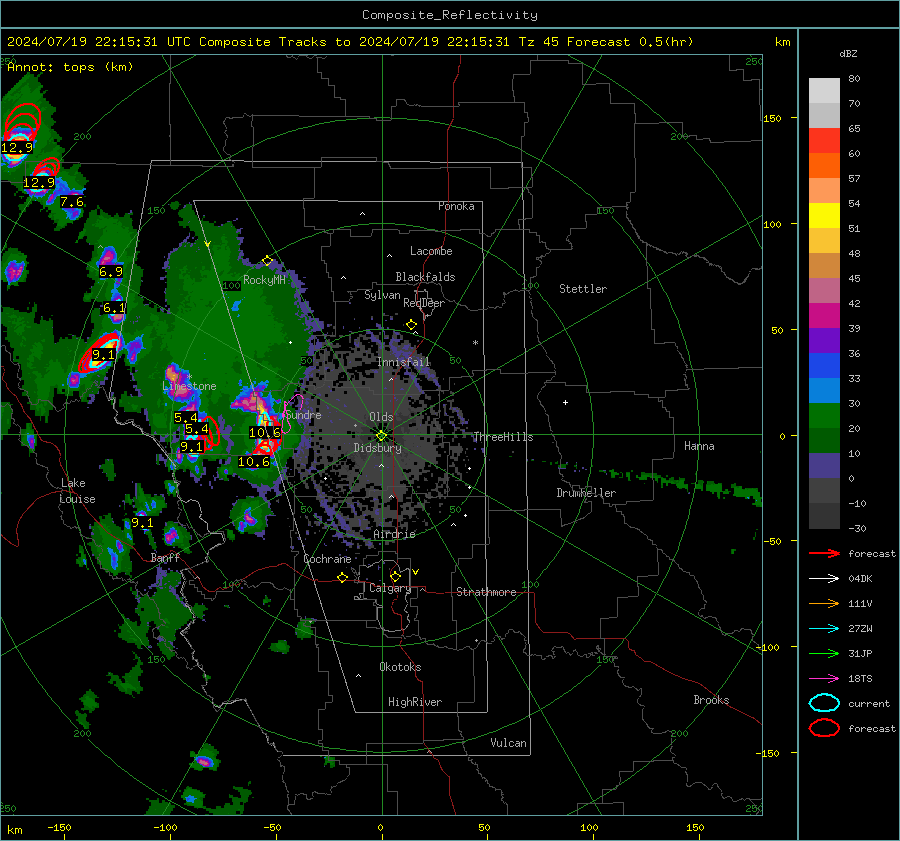Click the Cochrane label
900x841 pixels.
coord(327,559)
